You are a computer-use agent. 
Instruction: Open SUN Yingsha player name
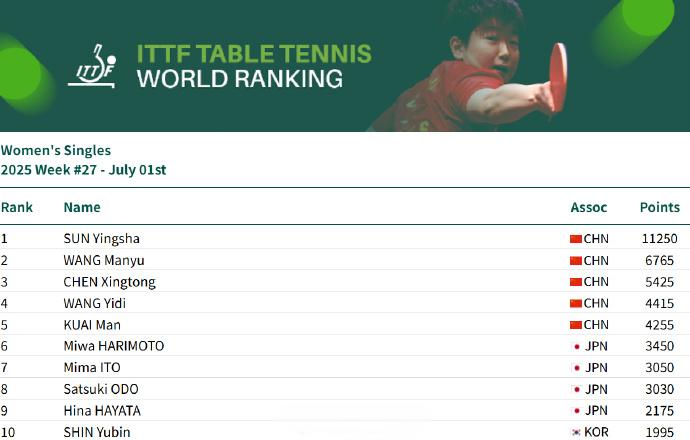[x=102, y=238]
